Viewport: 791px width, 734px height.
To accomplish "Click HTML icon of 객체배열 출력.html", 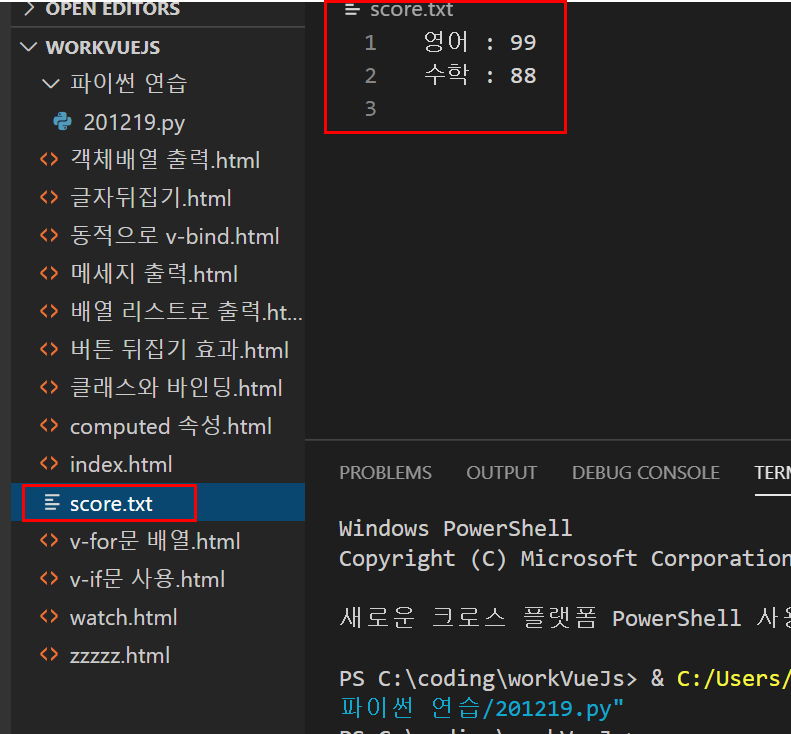I will 49,159.
